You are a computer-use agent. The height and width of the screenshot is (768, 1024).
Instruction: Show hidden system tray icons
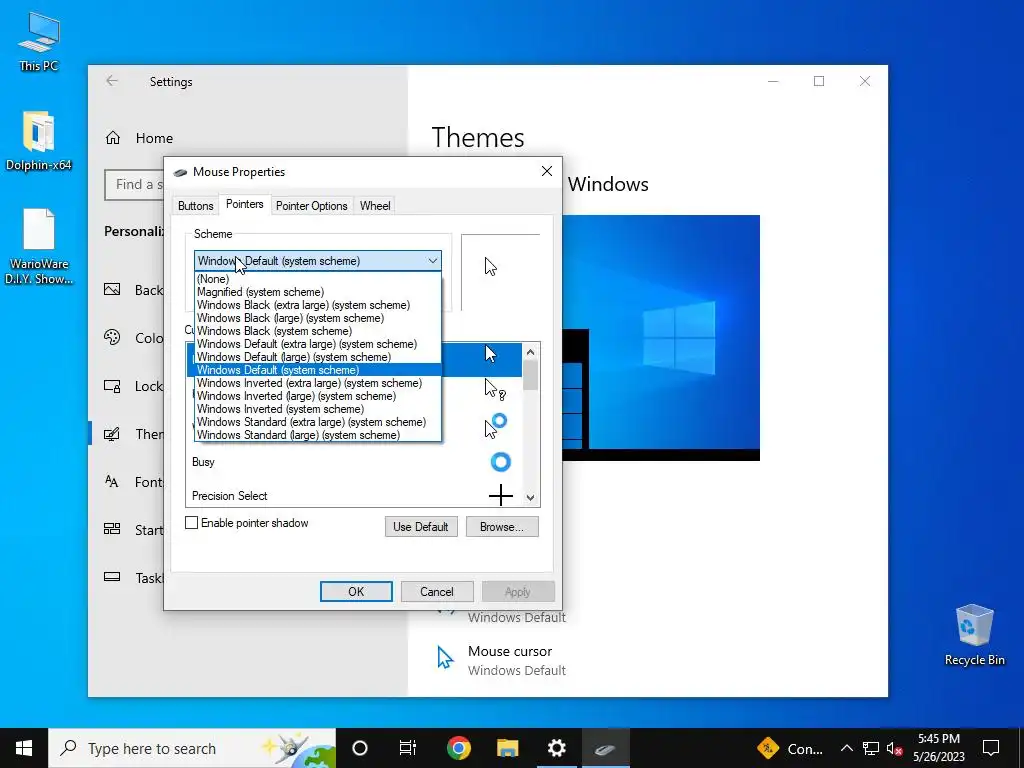(x=846, y=748)
